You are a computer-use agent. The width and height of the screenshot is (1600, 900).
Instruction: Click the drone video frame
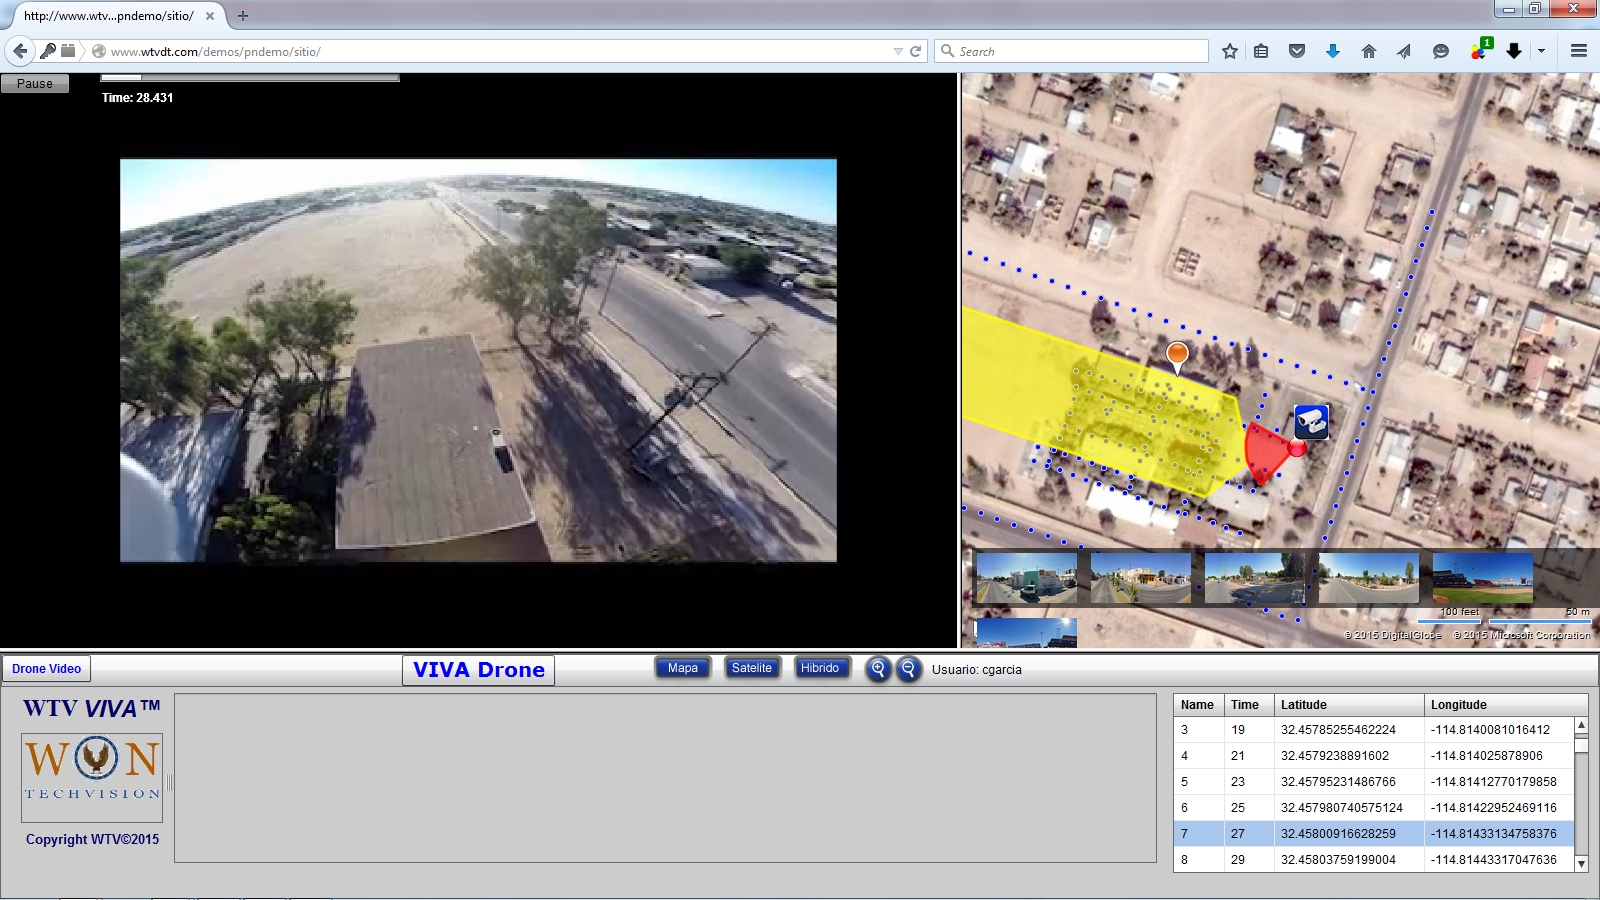click(478, 360)
